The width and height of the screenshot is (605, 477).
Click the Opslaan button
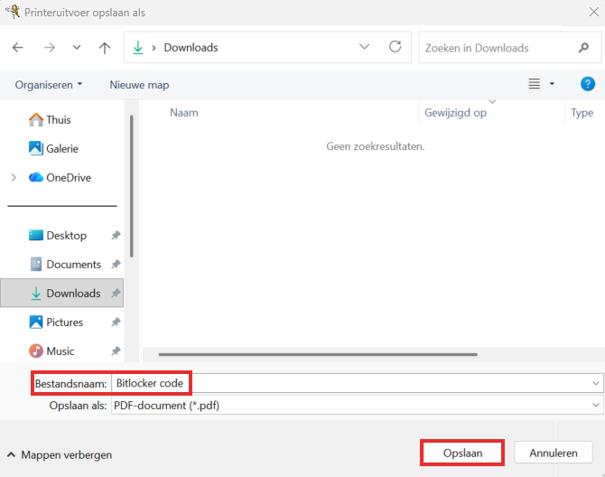(x=462, y=453)
